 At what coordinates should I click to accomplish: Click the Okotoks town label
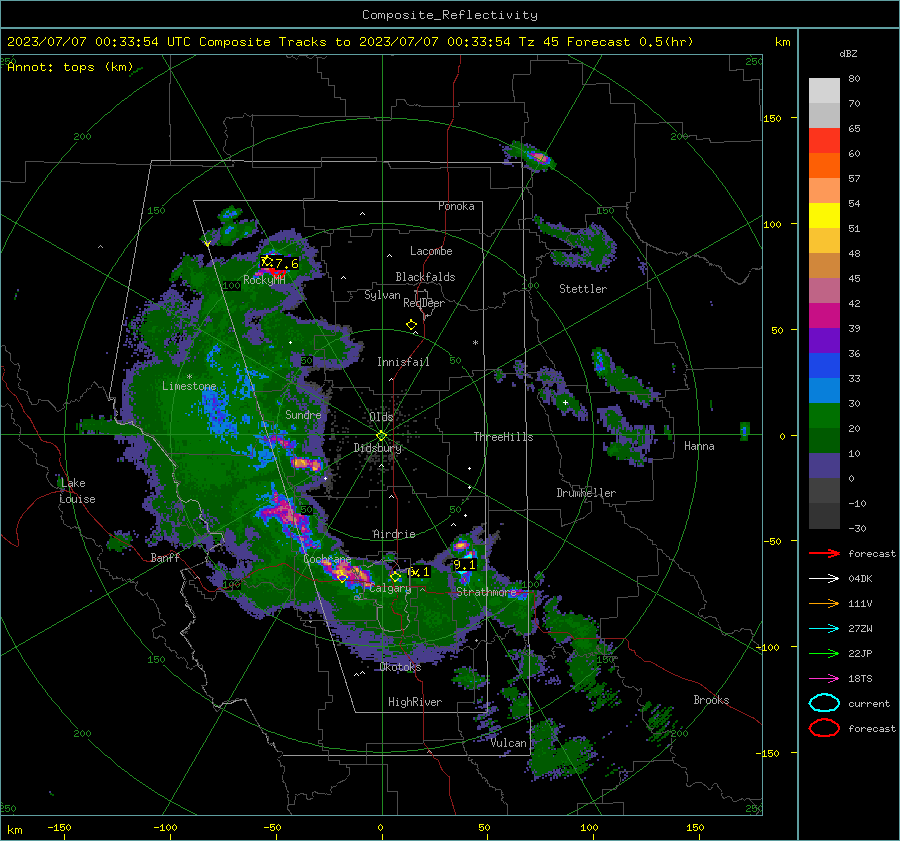pos(400,667)
